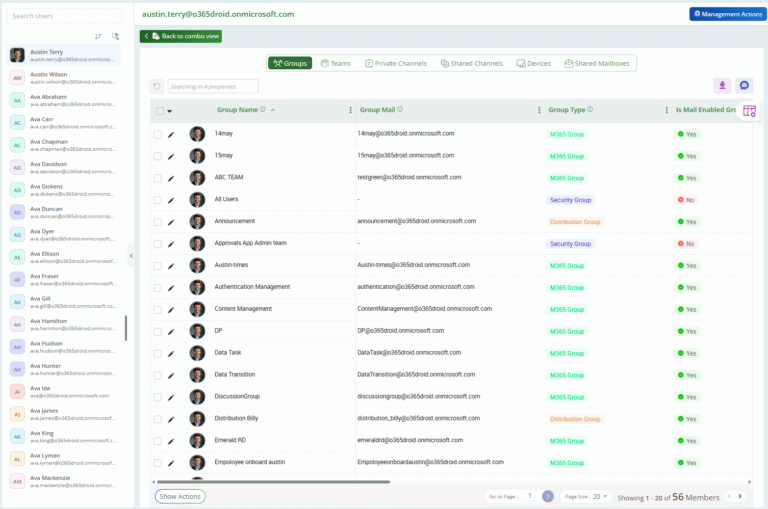Click the Search Users input field
The image size is (768, 509).
coord(64,16)
